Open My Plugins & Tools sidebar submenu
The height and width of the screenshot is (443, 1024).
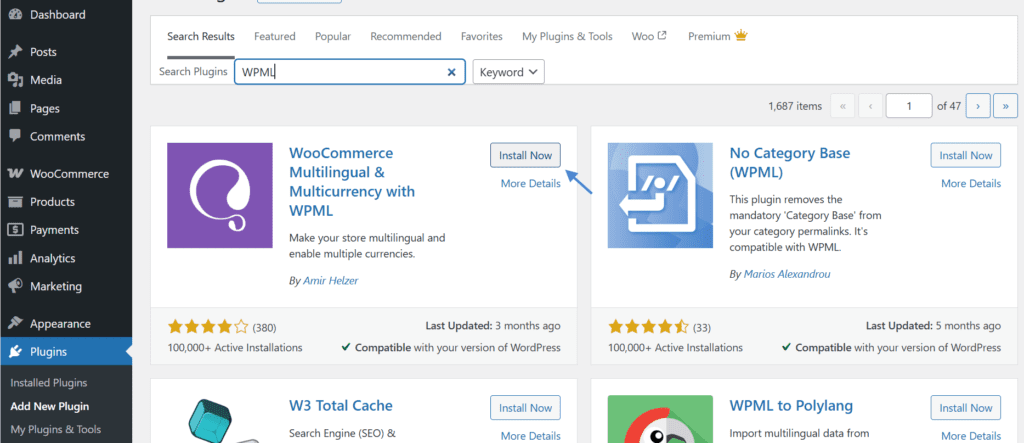[56, 429]
